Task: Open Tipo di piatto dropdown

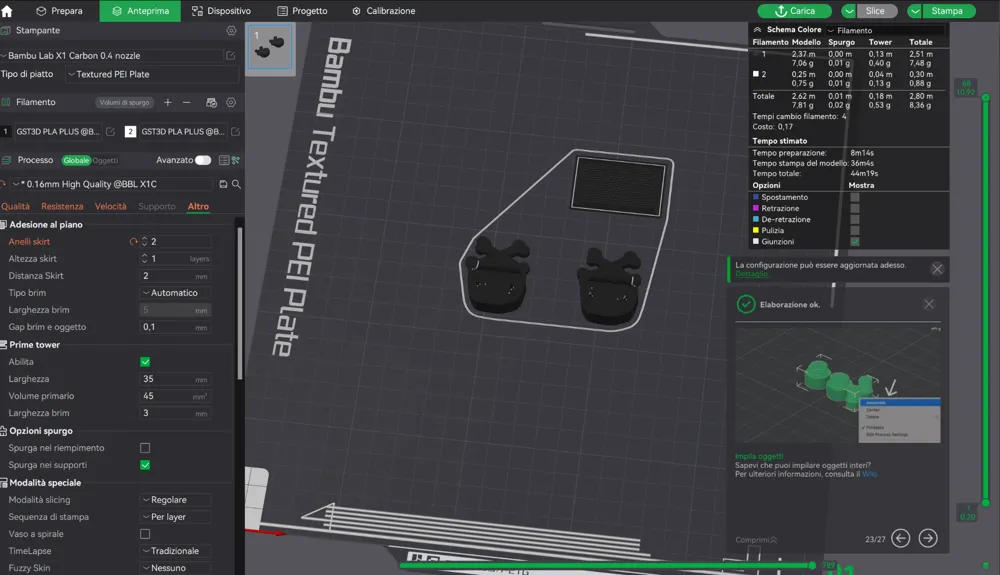Action: (152, 74)
